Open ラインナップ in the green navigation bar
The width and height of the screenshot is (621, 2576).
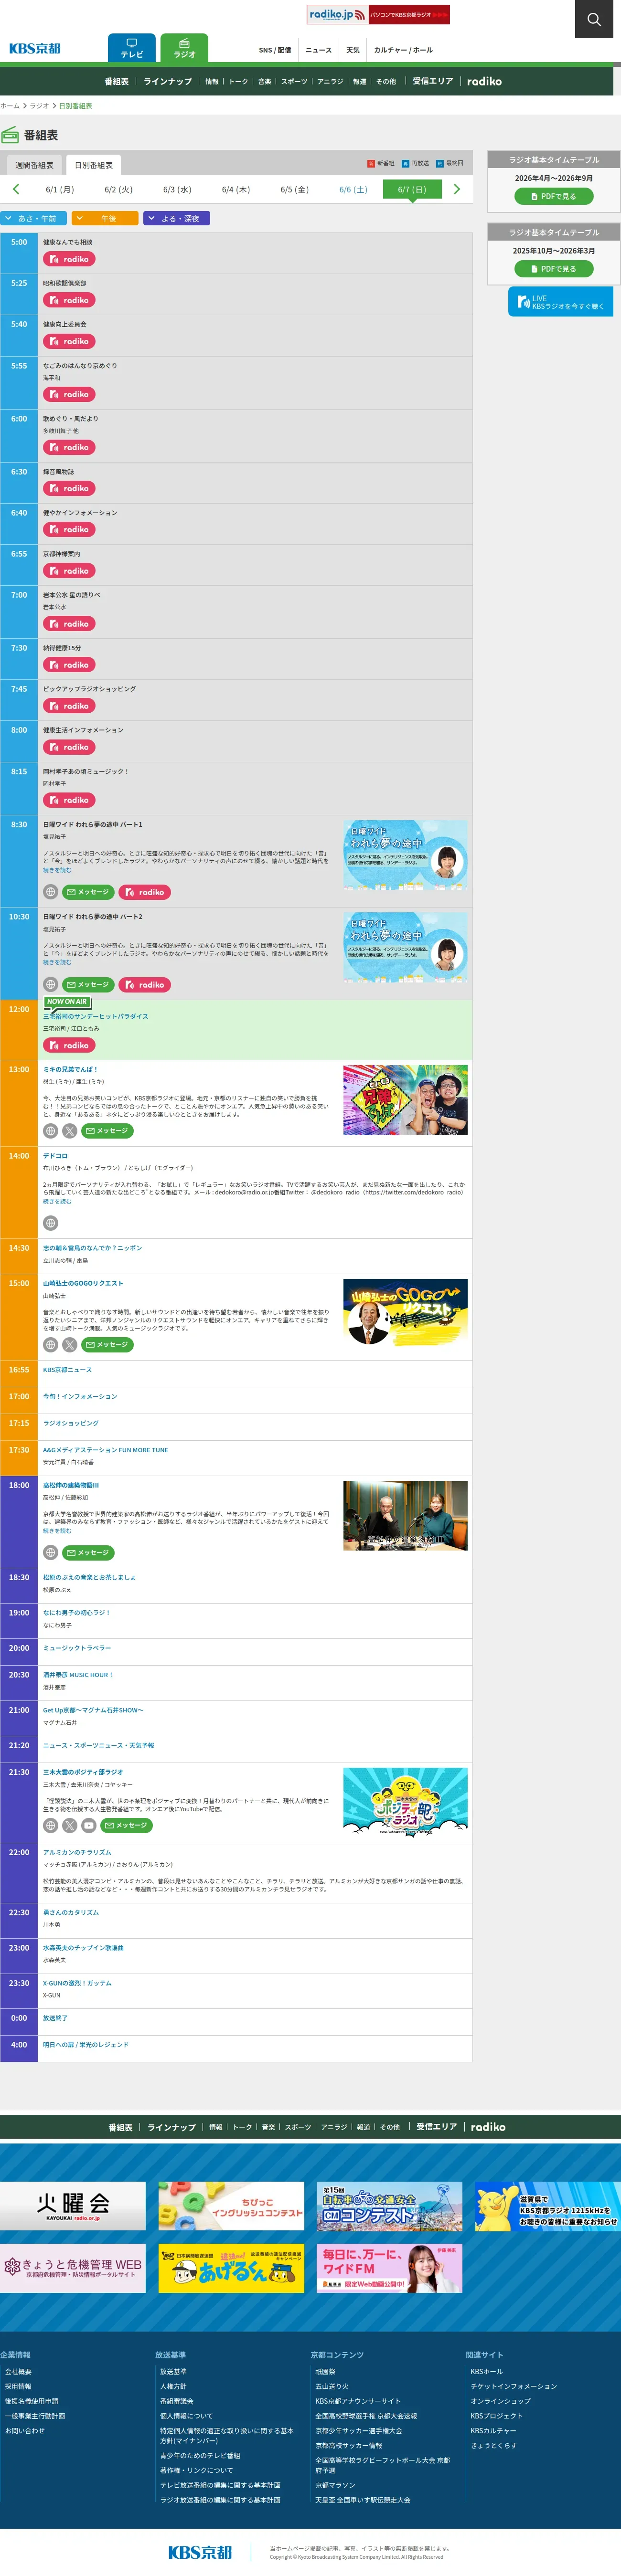click(168, 82)
